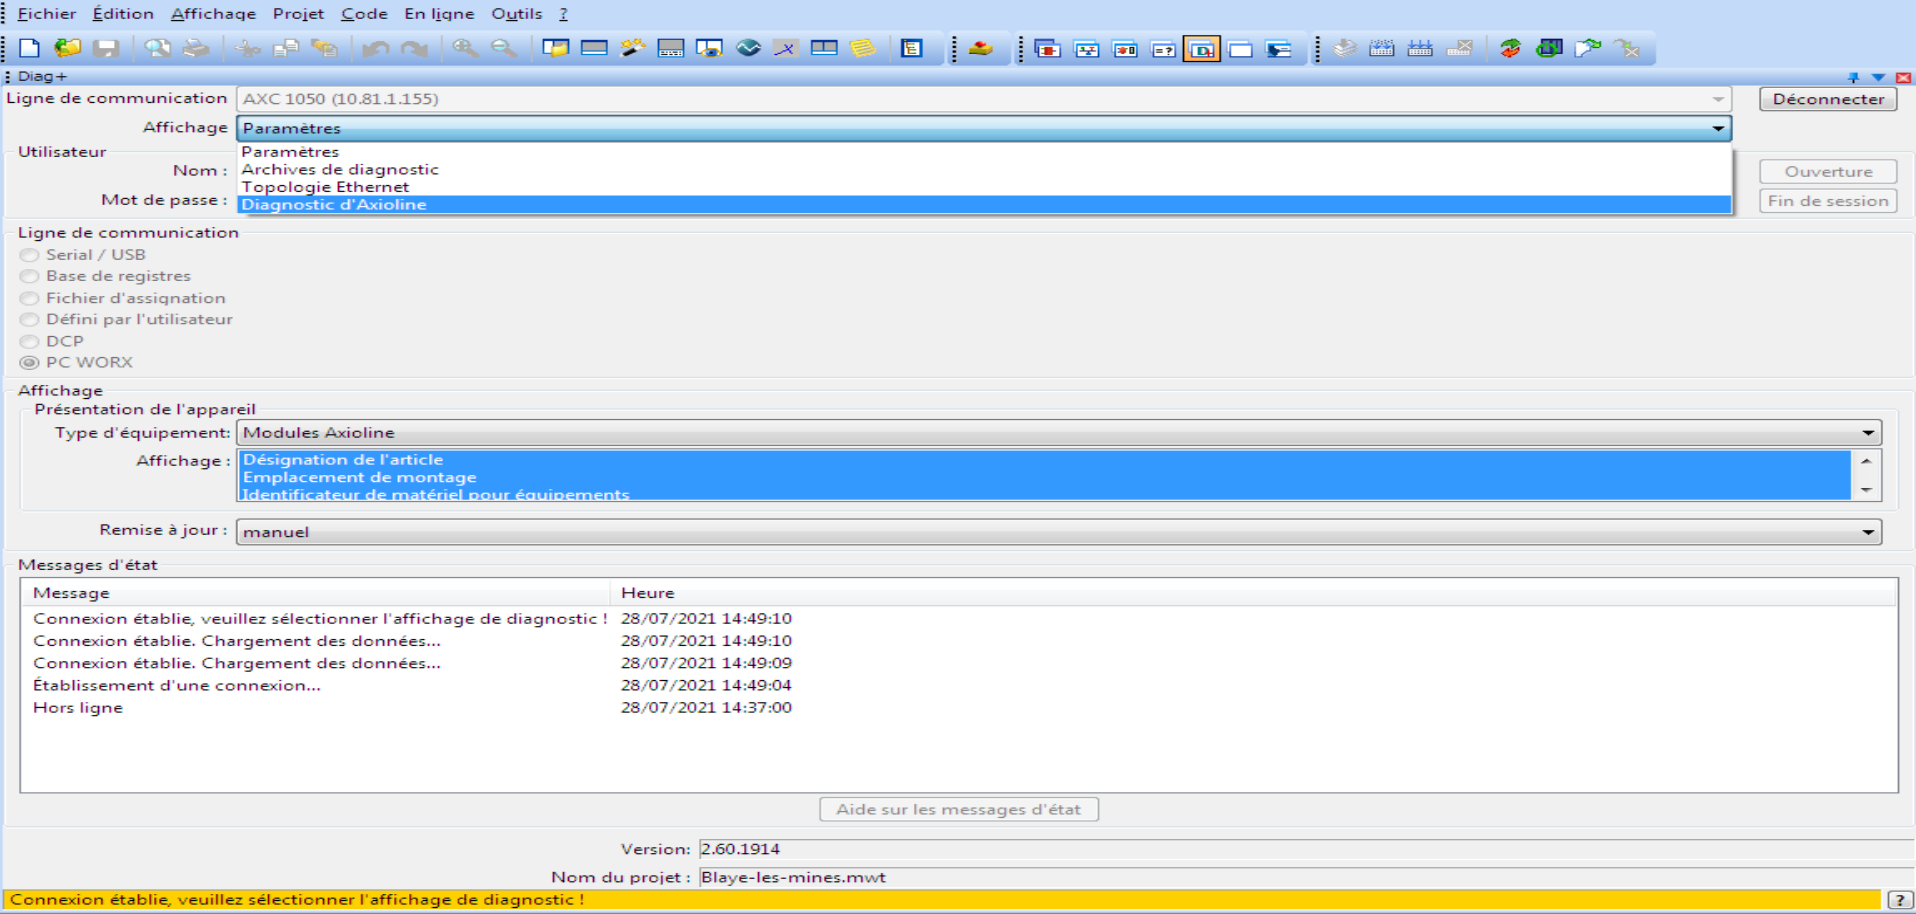This screenshot has height=914, width=1916.
Task: Click the New project blank page icon
Action: (x=29, y=48)
